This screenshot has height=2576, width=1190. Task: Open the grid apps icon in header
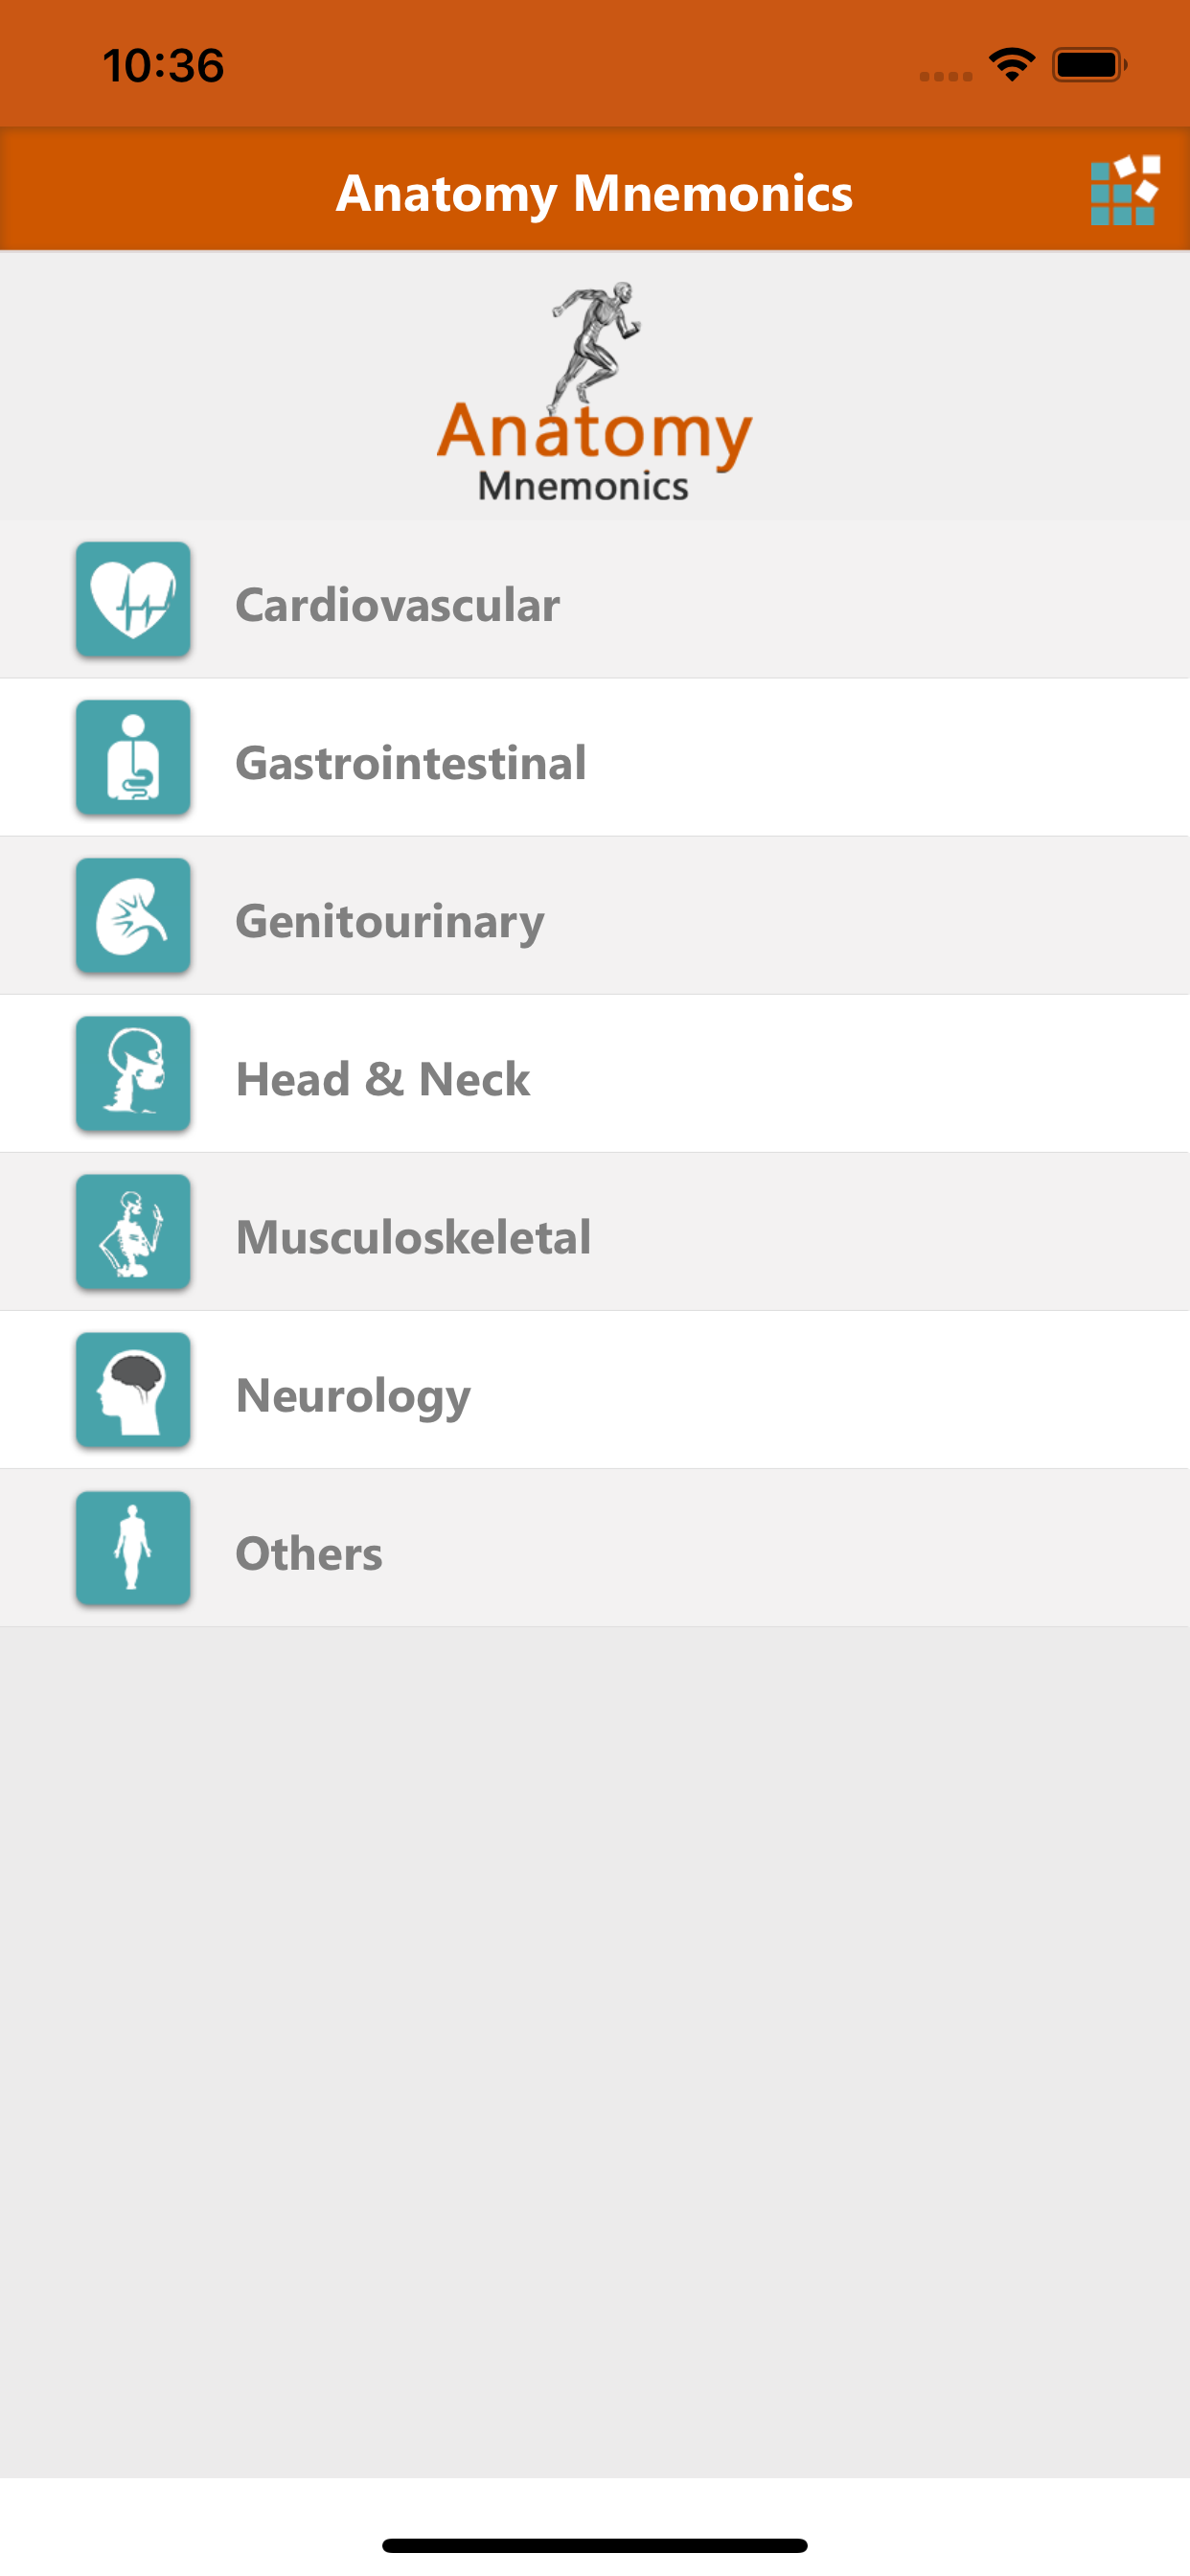pos(1124,191)
